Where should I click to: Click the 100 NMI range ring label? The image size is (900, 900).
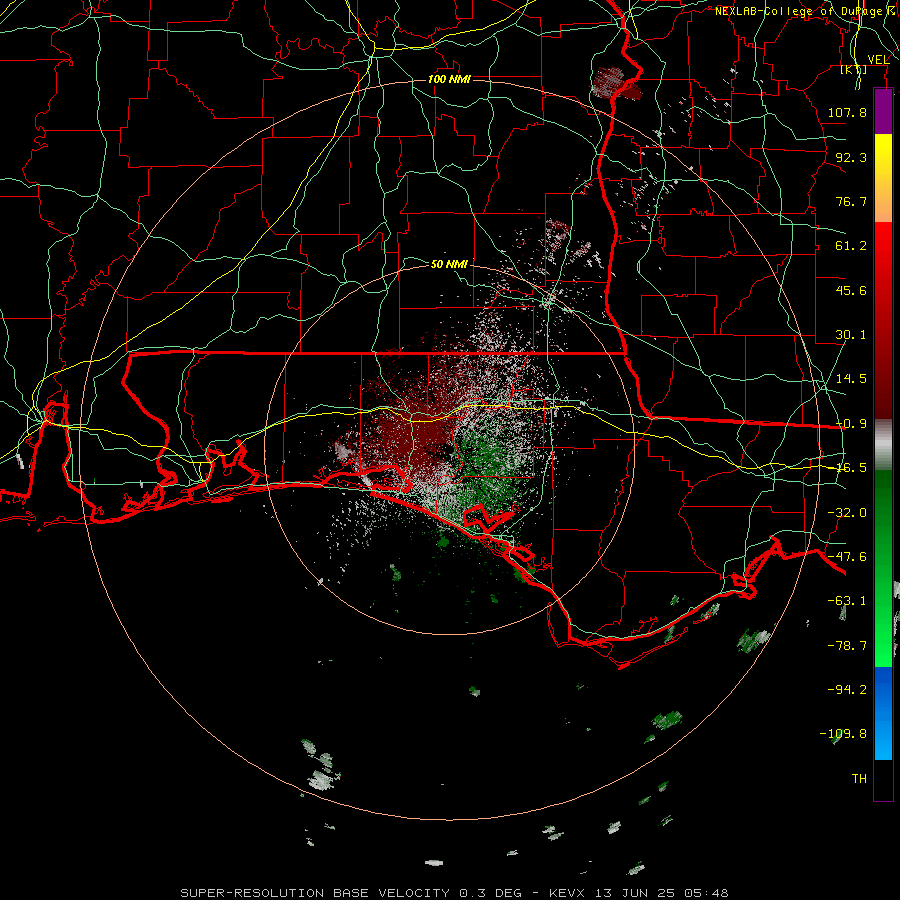[x=449, y=79]
